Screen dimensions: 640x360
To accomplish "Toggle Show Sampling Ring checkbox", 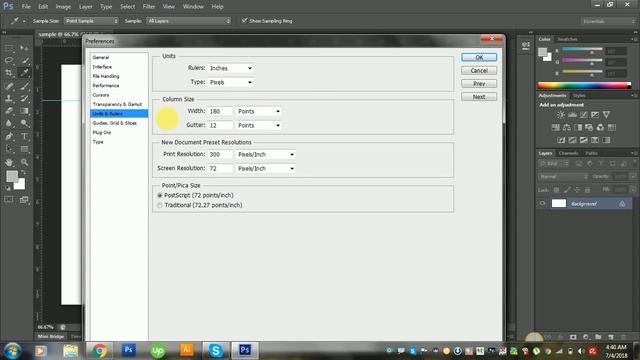I will 267,21.
